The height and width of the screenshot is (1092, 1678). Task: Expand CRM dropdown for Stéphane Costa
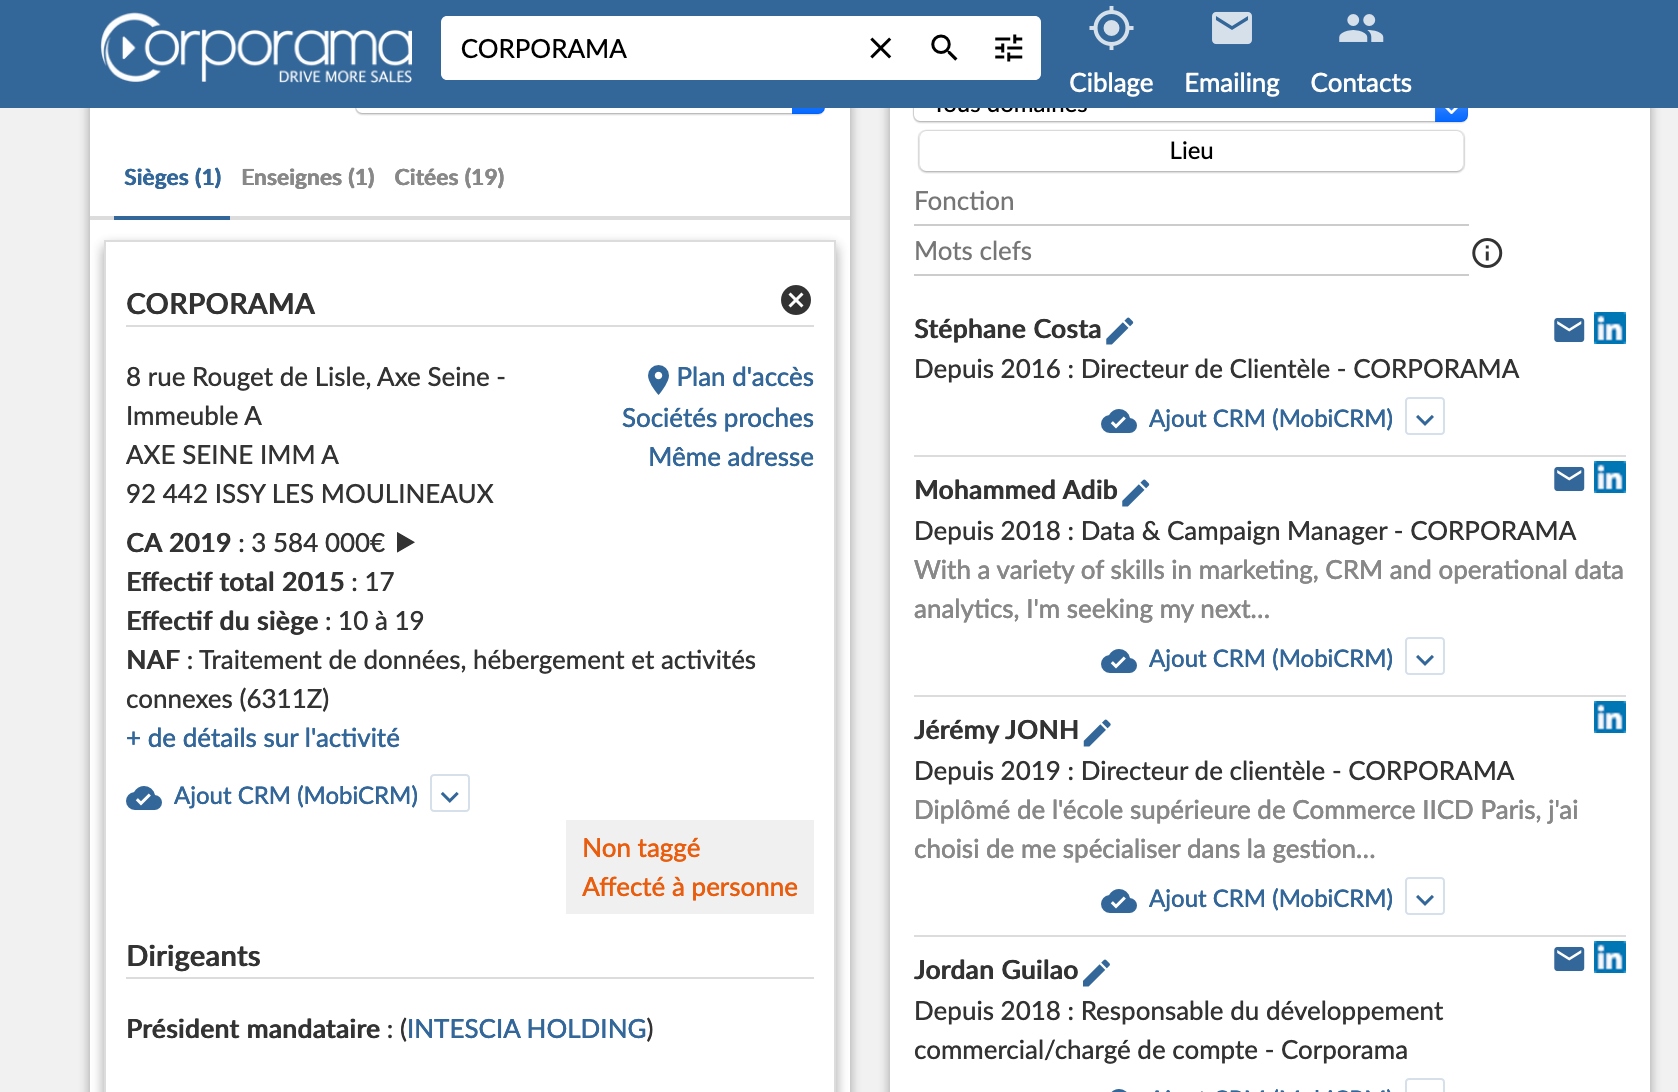(x=1424, y=418)
